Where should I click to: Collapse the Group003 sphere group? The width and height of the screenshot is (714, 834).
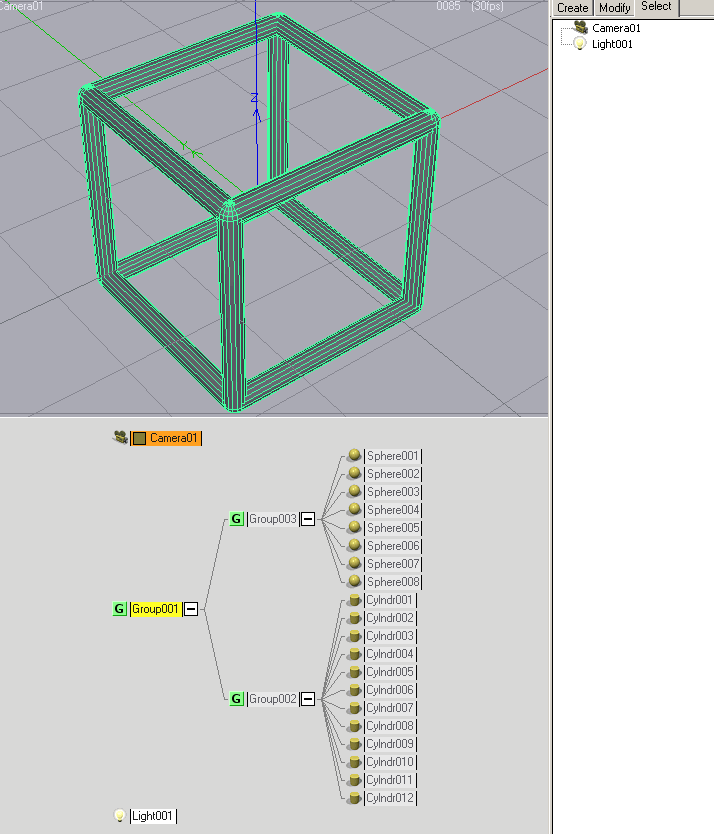coord(308,519)
